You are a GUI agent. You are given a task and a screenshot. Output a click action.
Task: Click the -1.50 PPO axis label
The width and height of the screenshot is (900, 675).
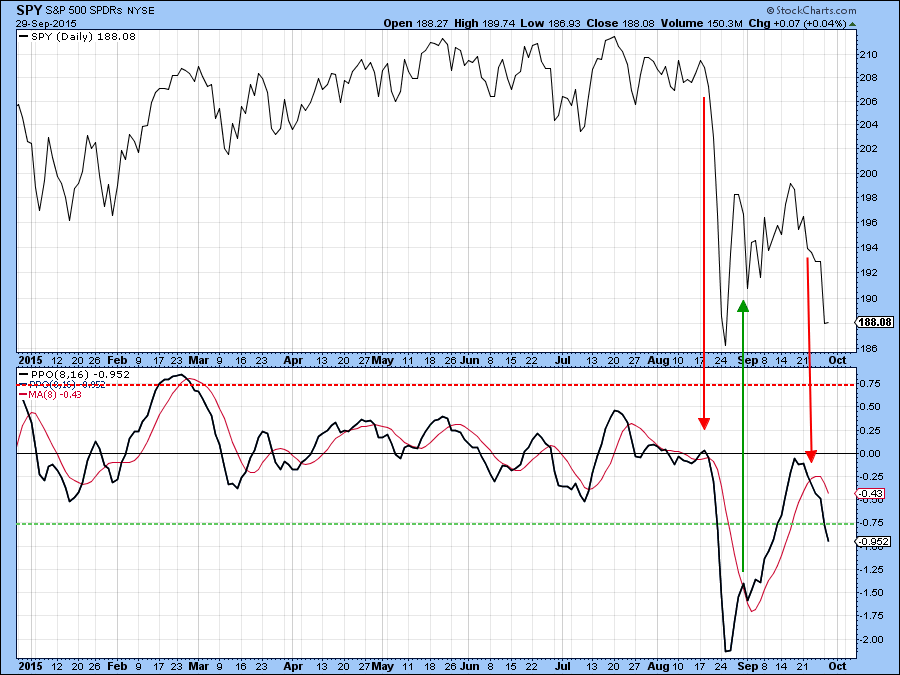870,593
